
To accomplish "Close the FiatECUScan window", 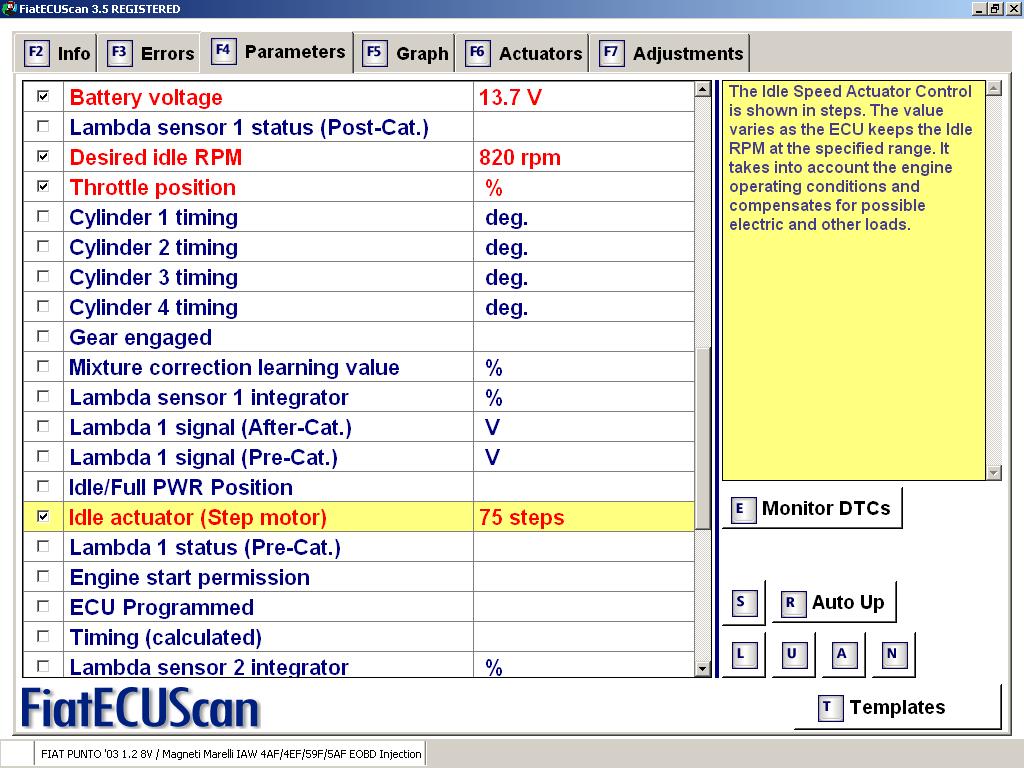I will pyautogui.click(x=1013, y=8).
